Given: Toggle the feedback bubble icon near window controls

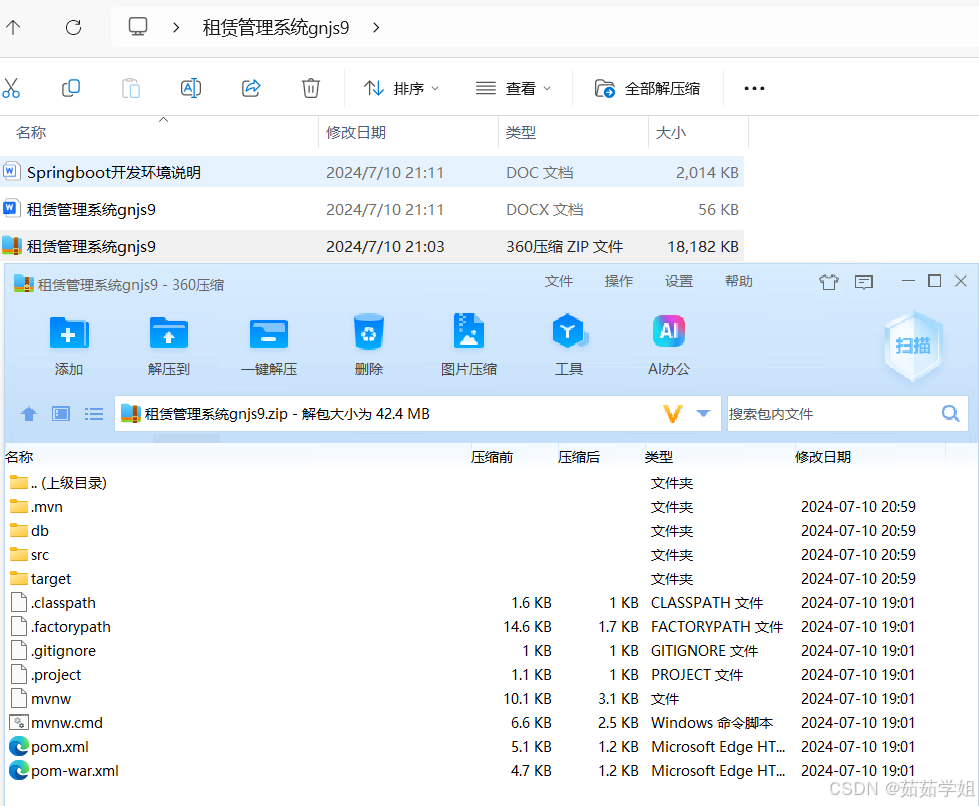Looking at the screenshot, I should click(x=863, y=282).
